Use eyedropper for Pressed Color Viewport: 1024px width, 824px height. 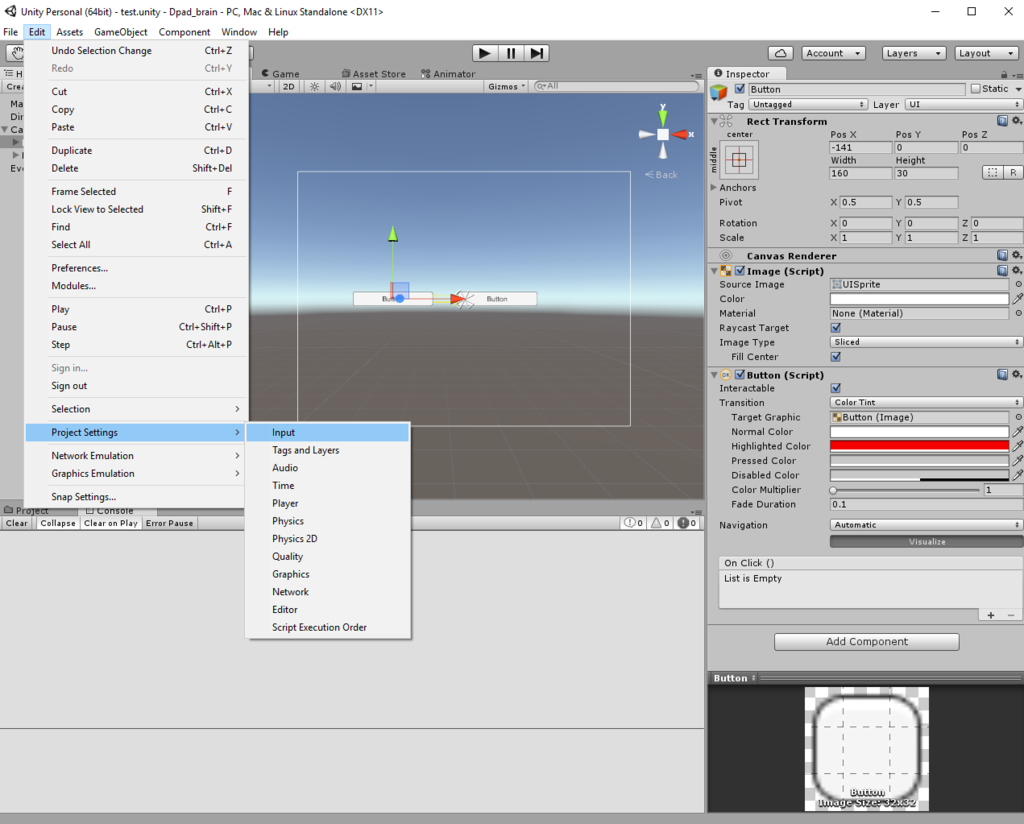click(1017, 460)
